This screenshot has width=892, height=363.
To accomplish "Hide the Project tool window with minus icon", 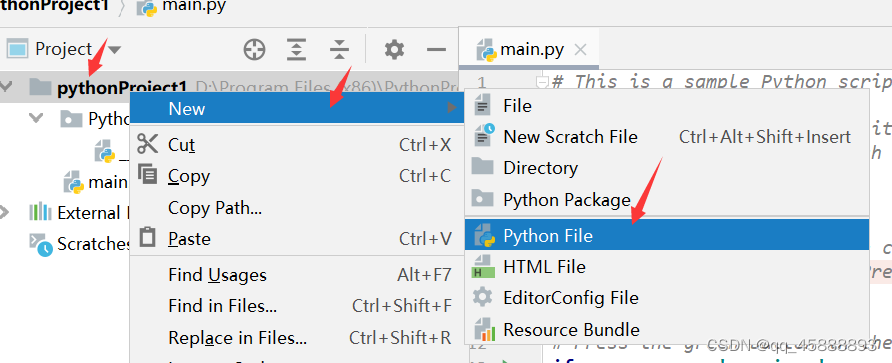I will (x=436, y=50).
